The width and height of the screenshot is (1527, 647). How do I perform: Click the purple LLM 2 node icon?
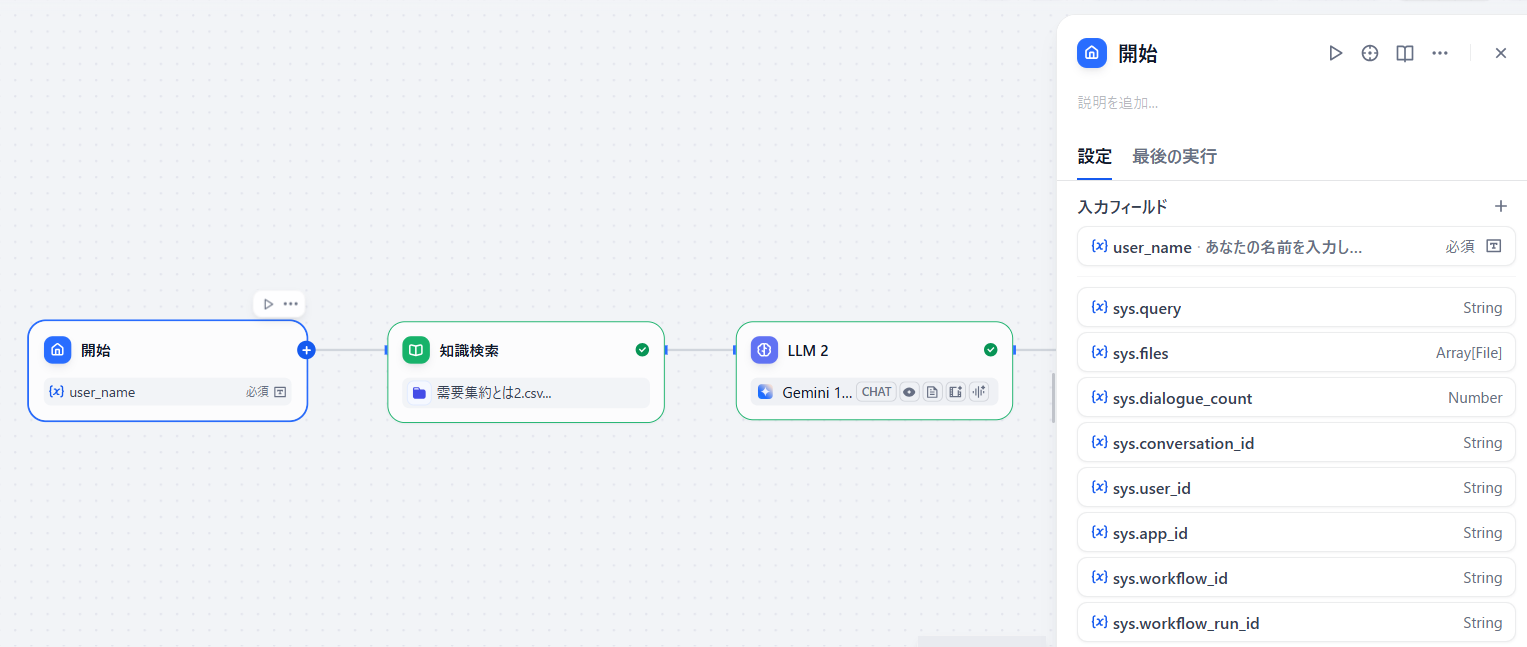point(764,350)
